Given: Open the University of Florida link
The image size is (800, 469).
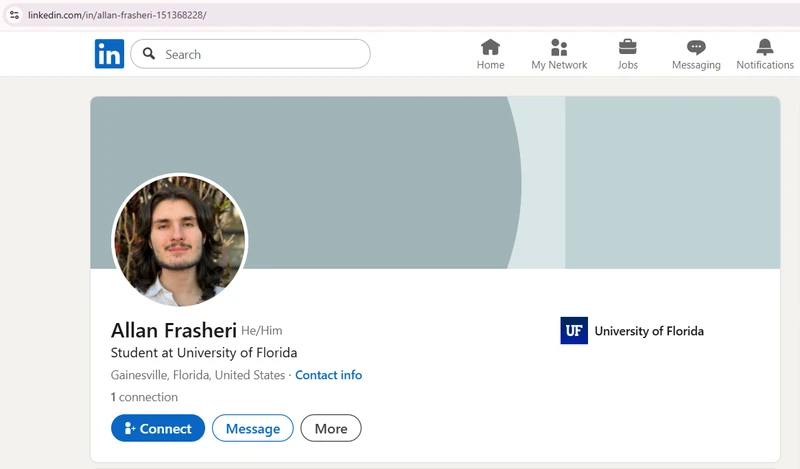Looking at the screenshot, I should pos(649,331).
